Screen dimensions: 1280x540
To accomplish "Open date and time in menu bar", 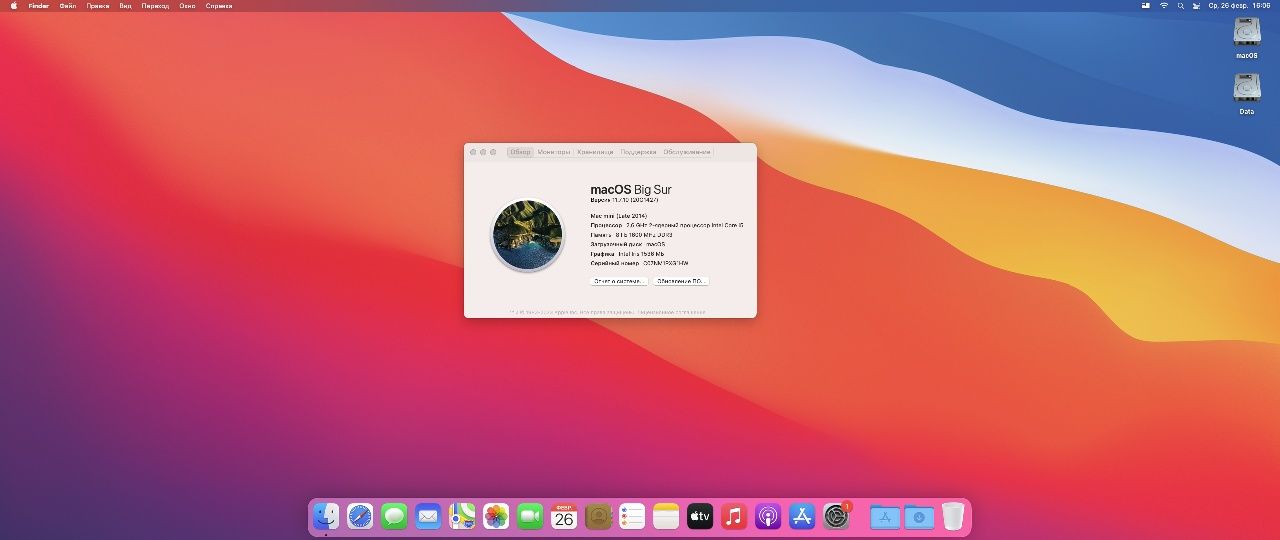I will click(1239, 5).
